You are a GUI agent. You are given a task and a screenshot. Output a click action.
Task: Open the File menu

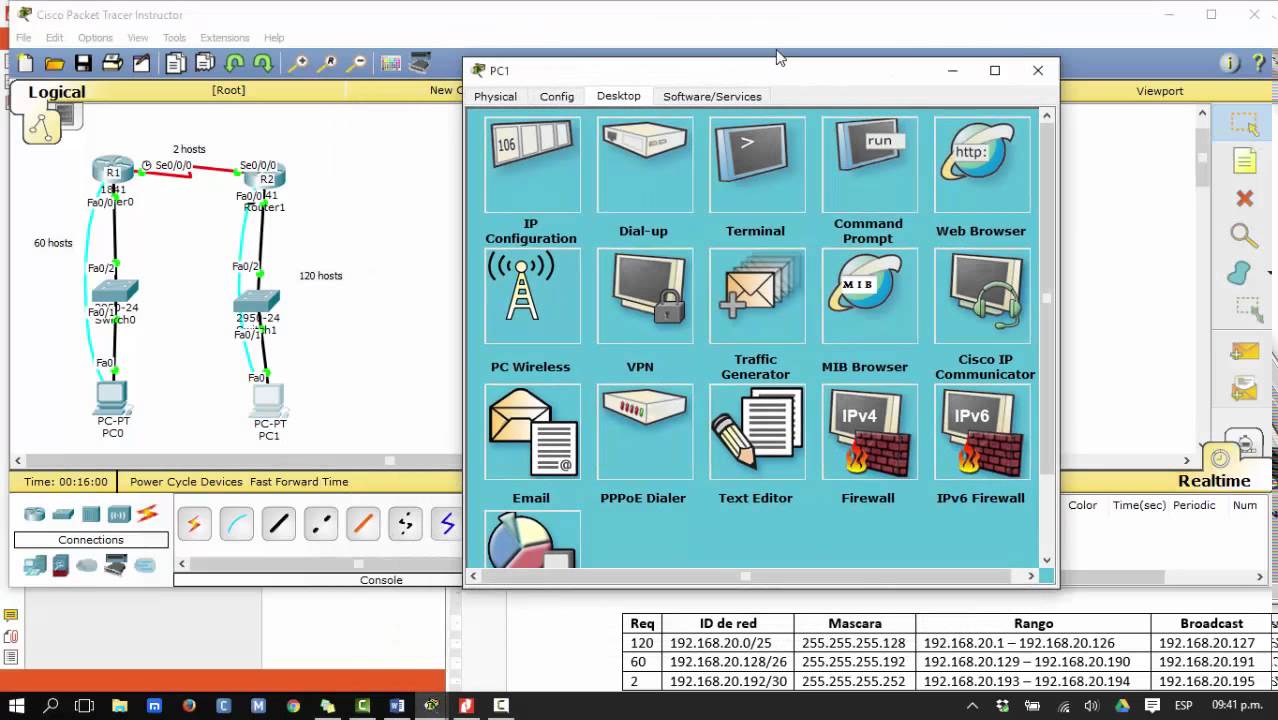[23, 38]
